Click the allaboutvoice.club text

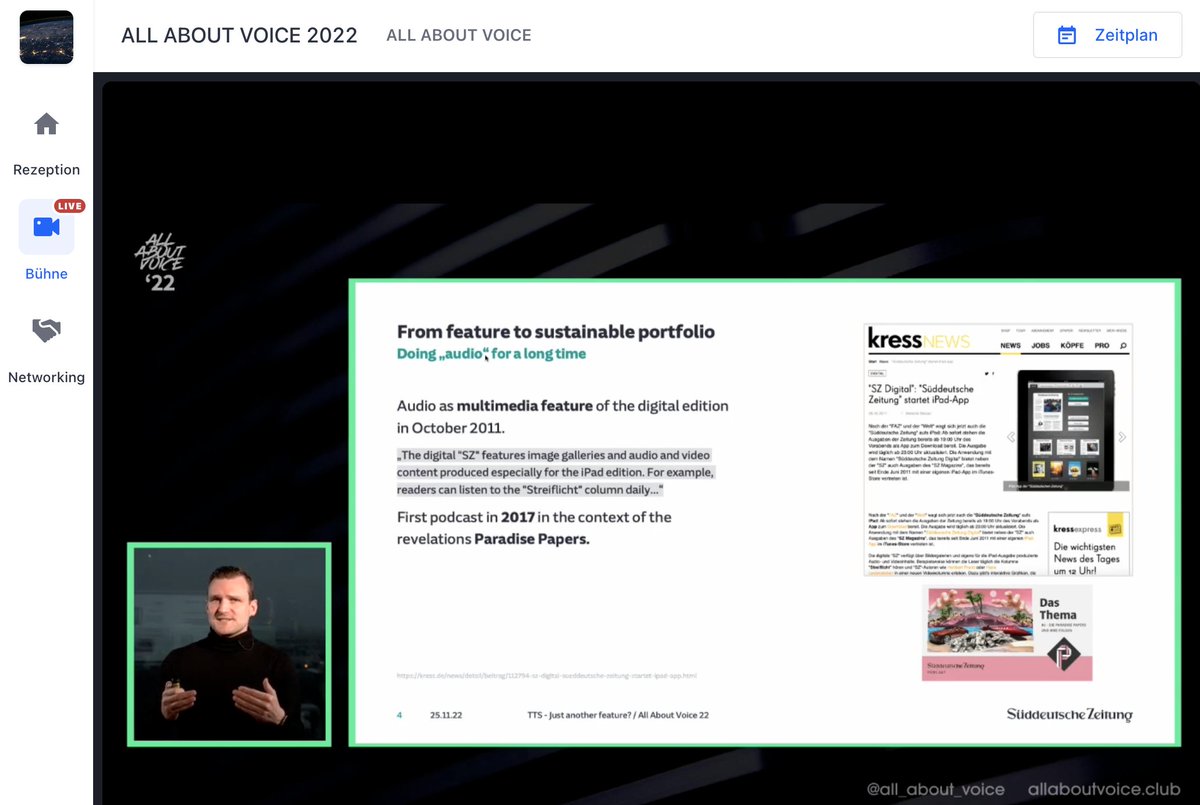(1104, 789)
